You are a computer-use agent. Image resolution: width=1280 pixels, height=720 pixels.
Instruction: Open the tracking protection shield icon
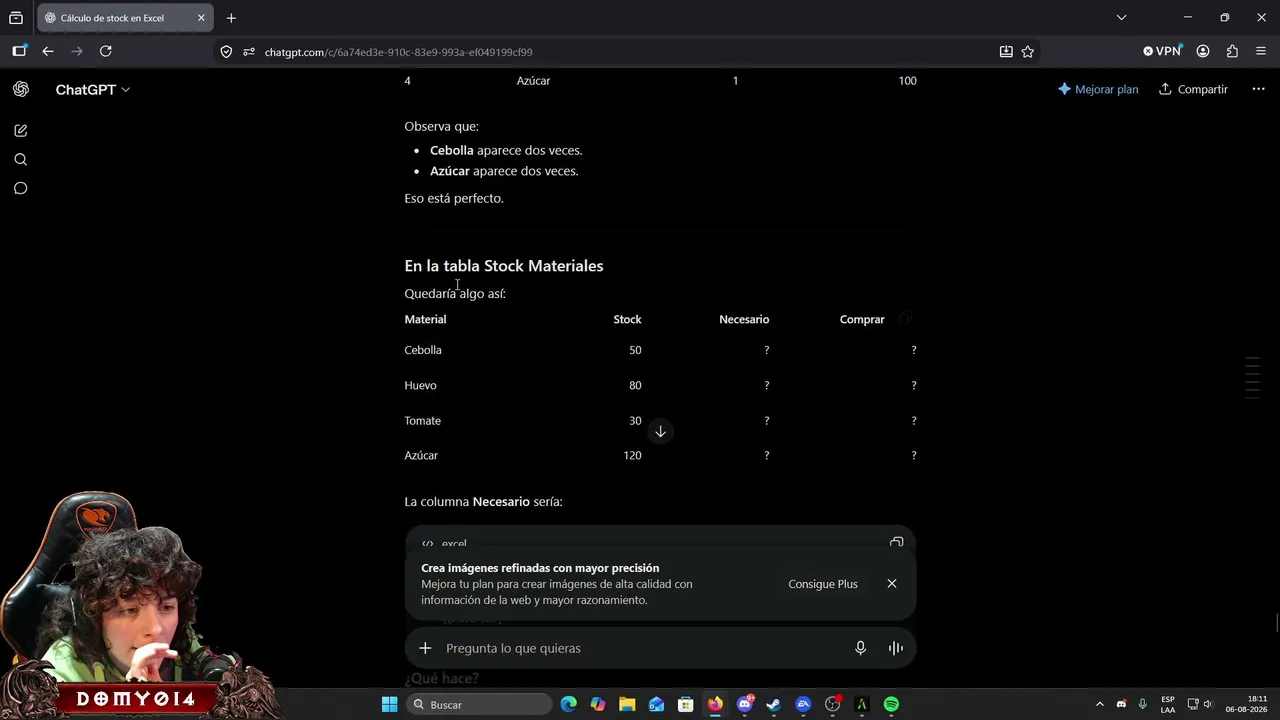(x=226, y=52)
